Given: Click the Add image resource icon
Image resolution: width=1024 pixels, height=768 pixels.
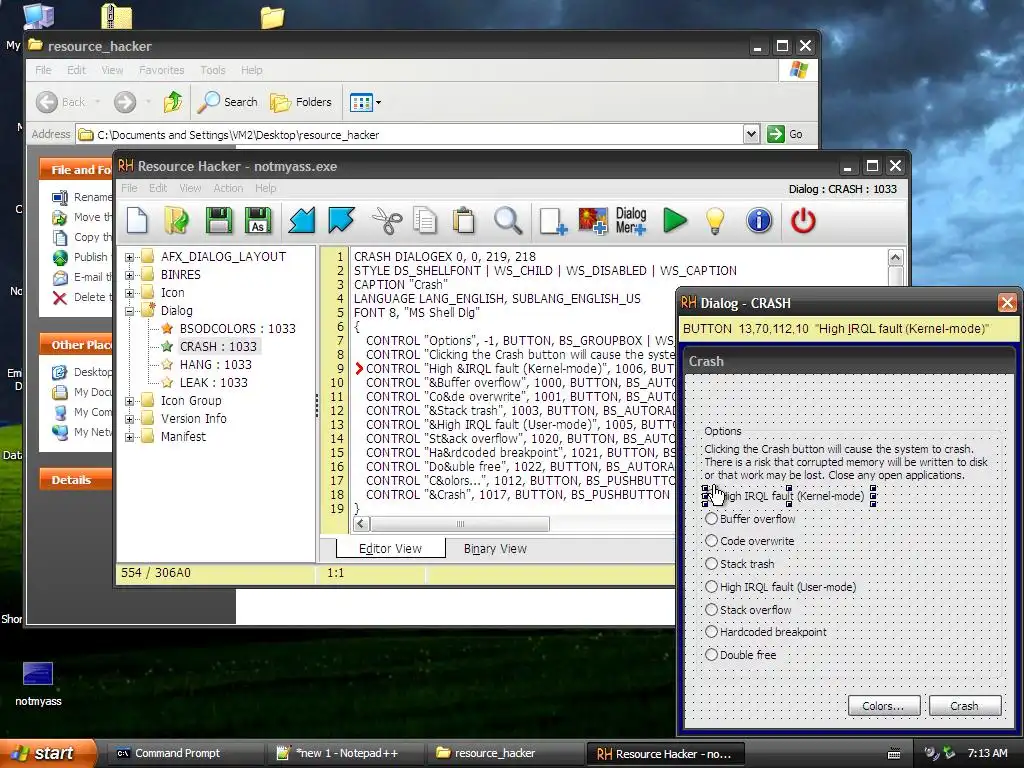Looking at the screenshot, I should (x=592, y=221).
